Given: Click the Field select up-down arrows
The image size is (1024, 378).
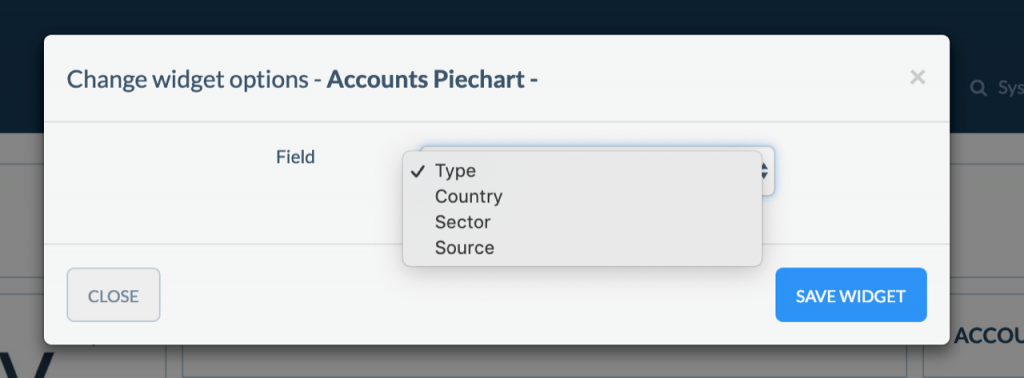Looking at the screenshot, I should click(765, 172).
